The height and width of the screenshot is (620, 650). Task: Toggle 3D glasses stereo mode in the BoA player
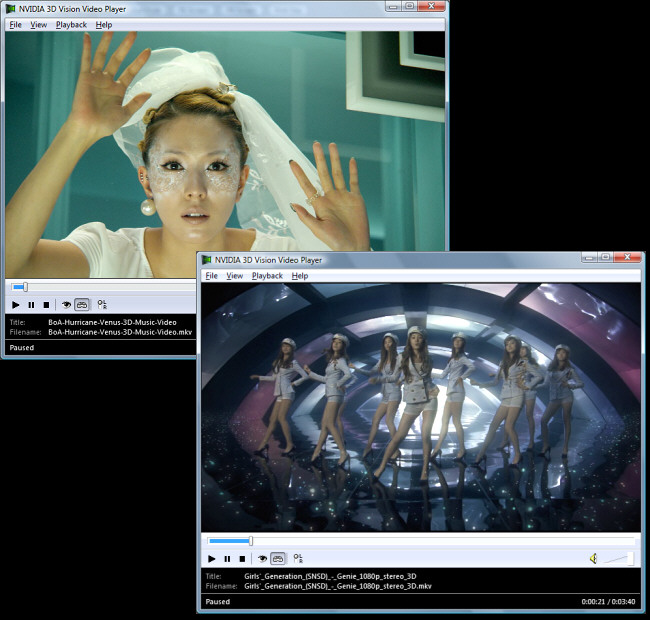pyautogui.click(x=82, y=305)
